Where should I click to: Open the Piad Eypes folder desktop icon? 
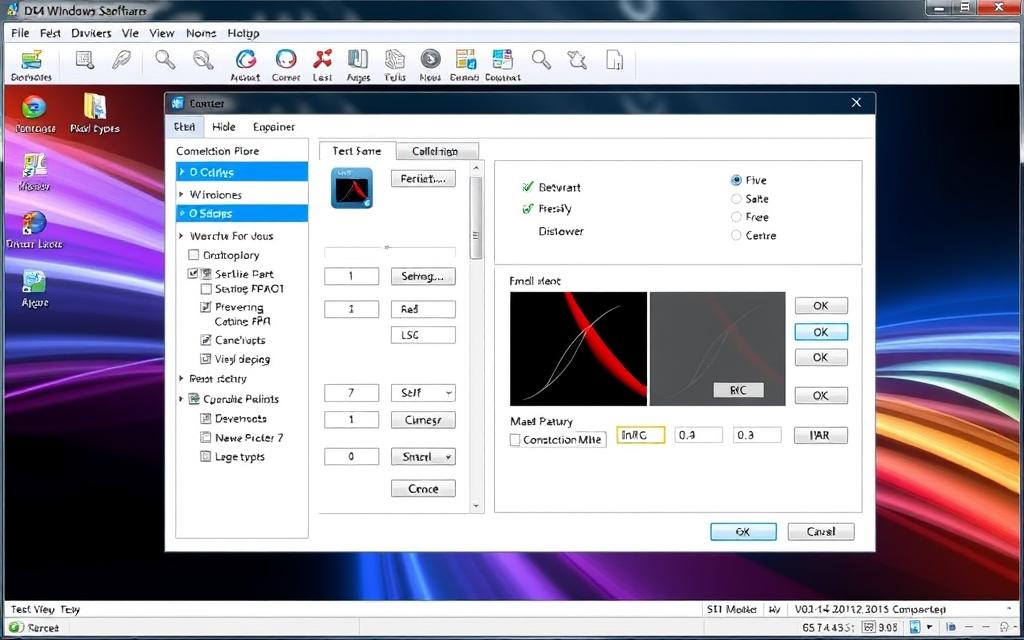click(x=95, y=106)
